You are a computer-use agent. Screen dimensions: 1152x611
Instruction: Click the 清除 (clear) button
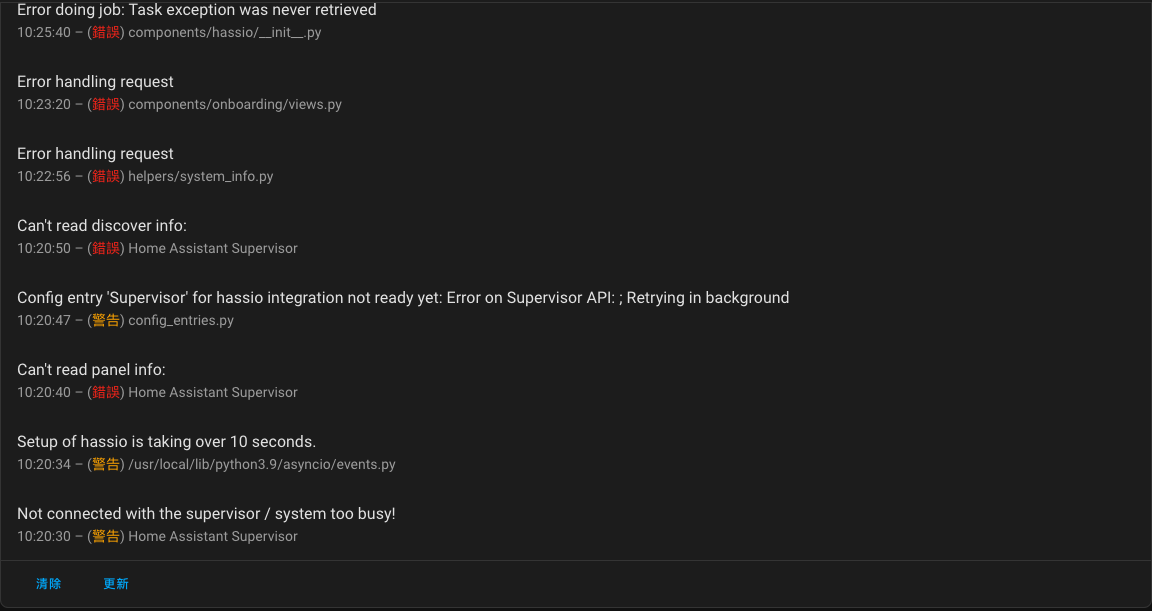click(48, 584)
